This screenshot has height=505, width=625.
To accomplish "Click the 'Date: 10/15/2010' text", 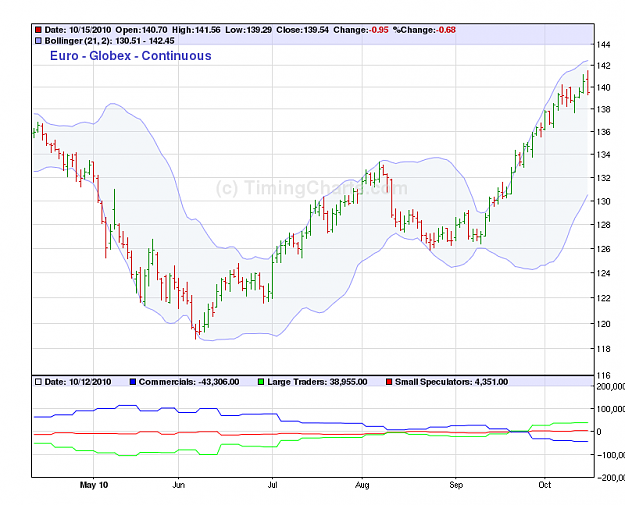I will pos(78,30).
